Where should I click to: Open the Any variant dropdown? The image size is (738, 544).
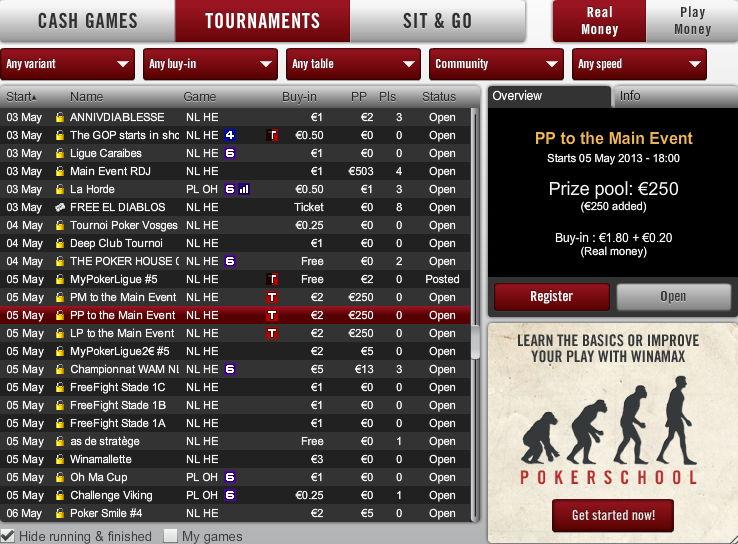coord(68,64)
